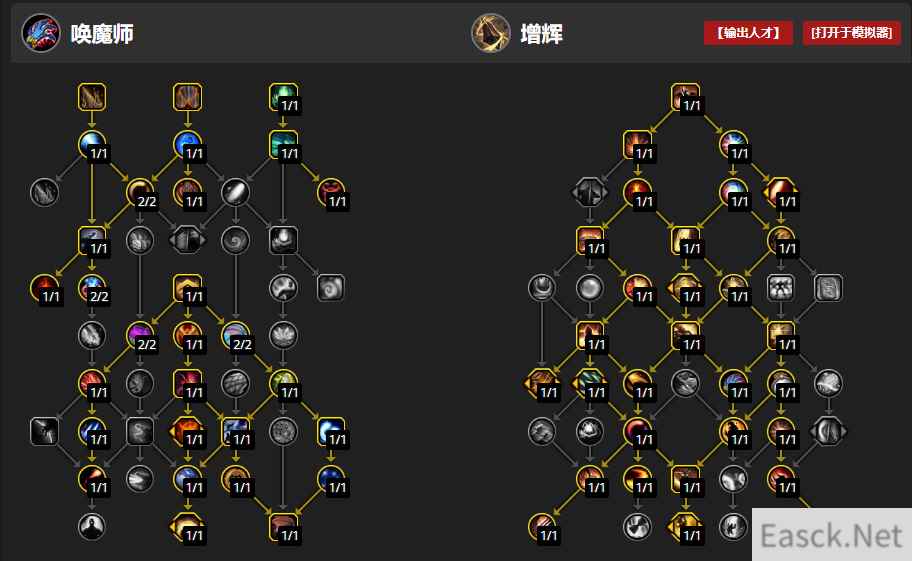Select Augmentation tree's topmost 1/1 root talent
The height and width of the screenshot is (561, 912).
[x=685, y=97]
